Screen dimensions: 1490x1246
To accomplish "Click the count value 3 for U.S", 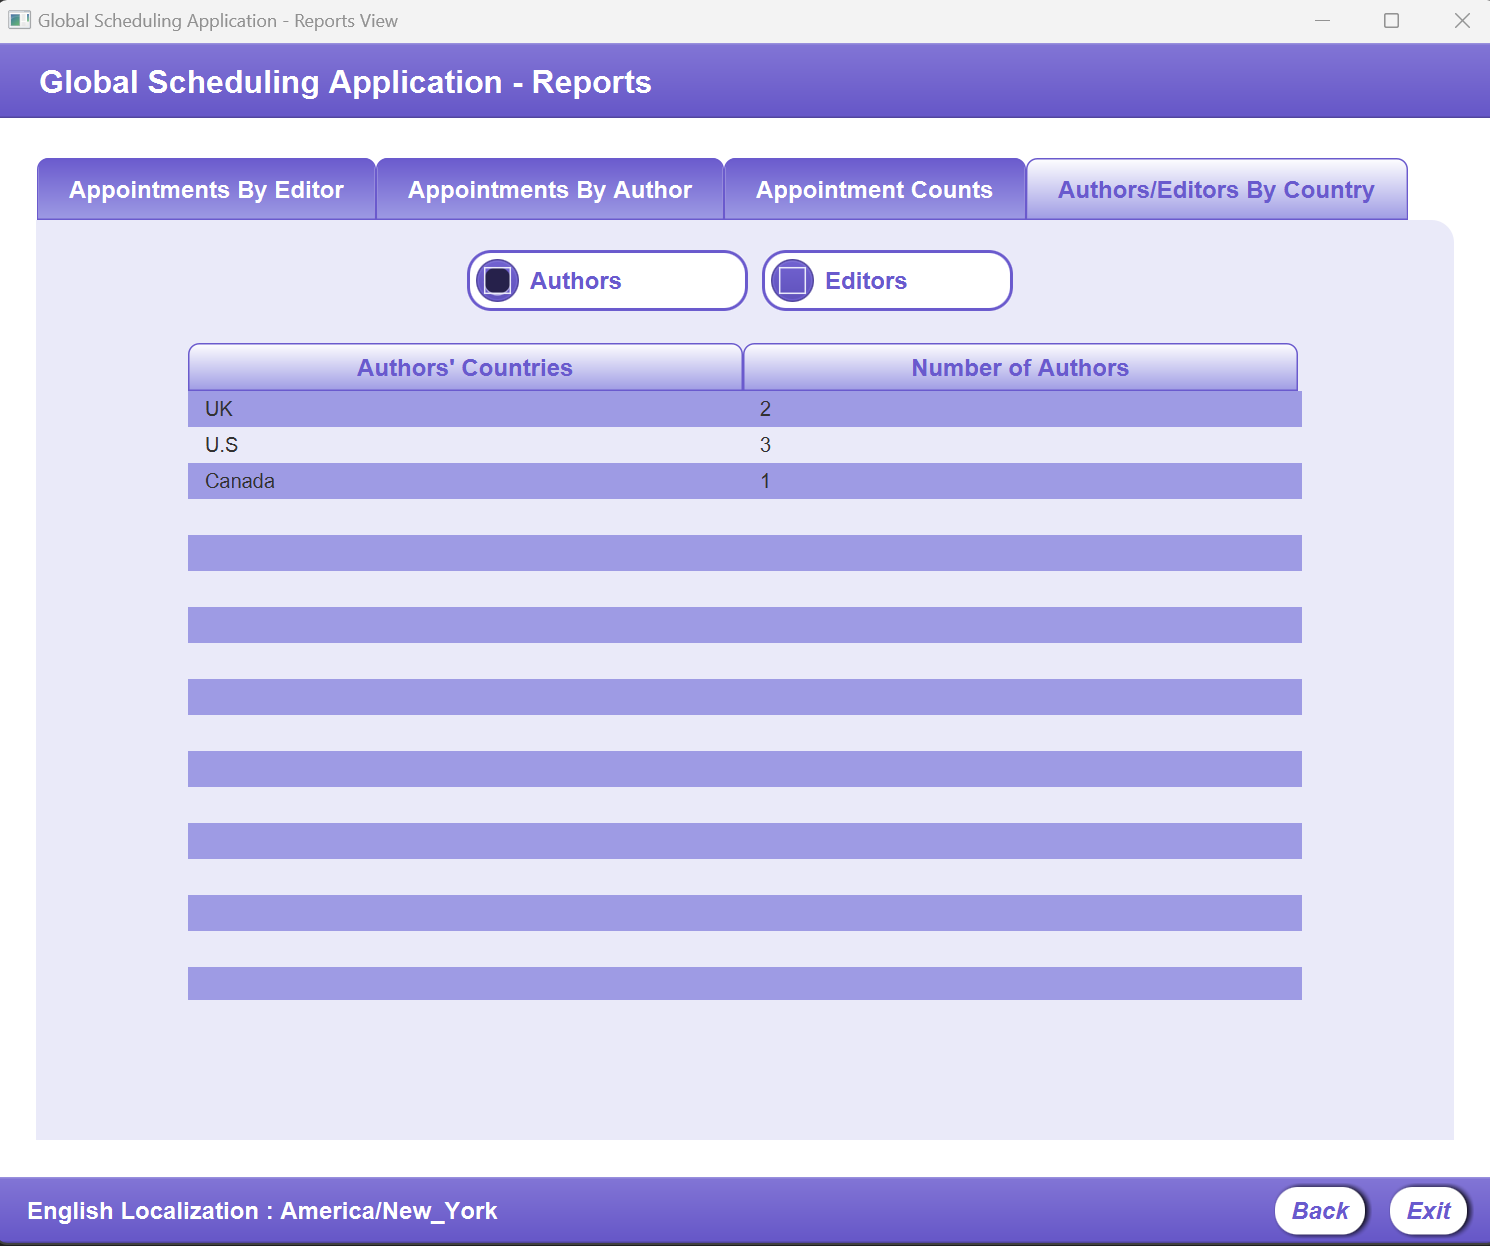I will click(x=765, y=445).
